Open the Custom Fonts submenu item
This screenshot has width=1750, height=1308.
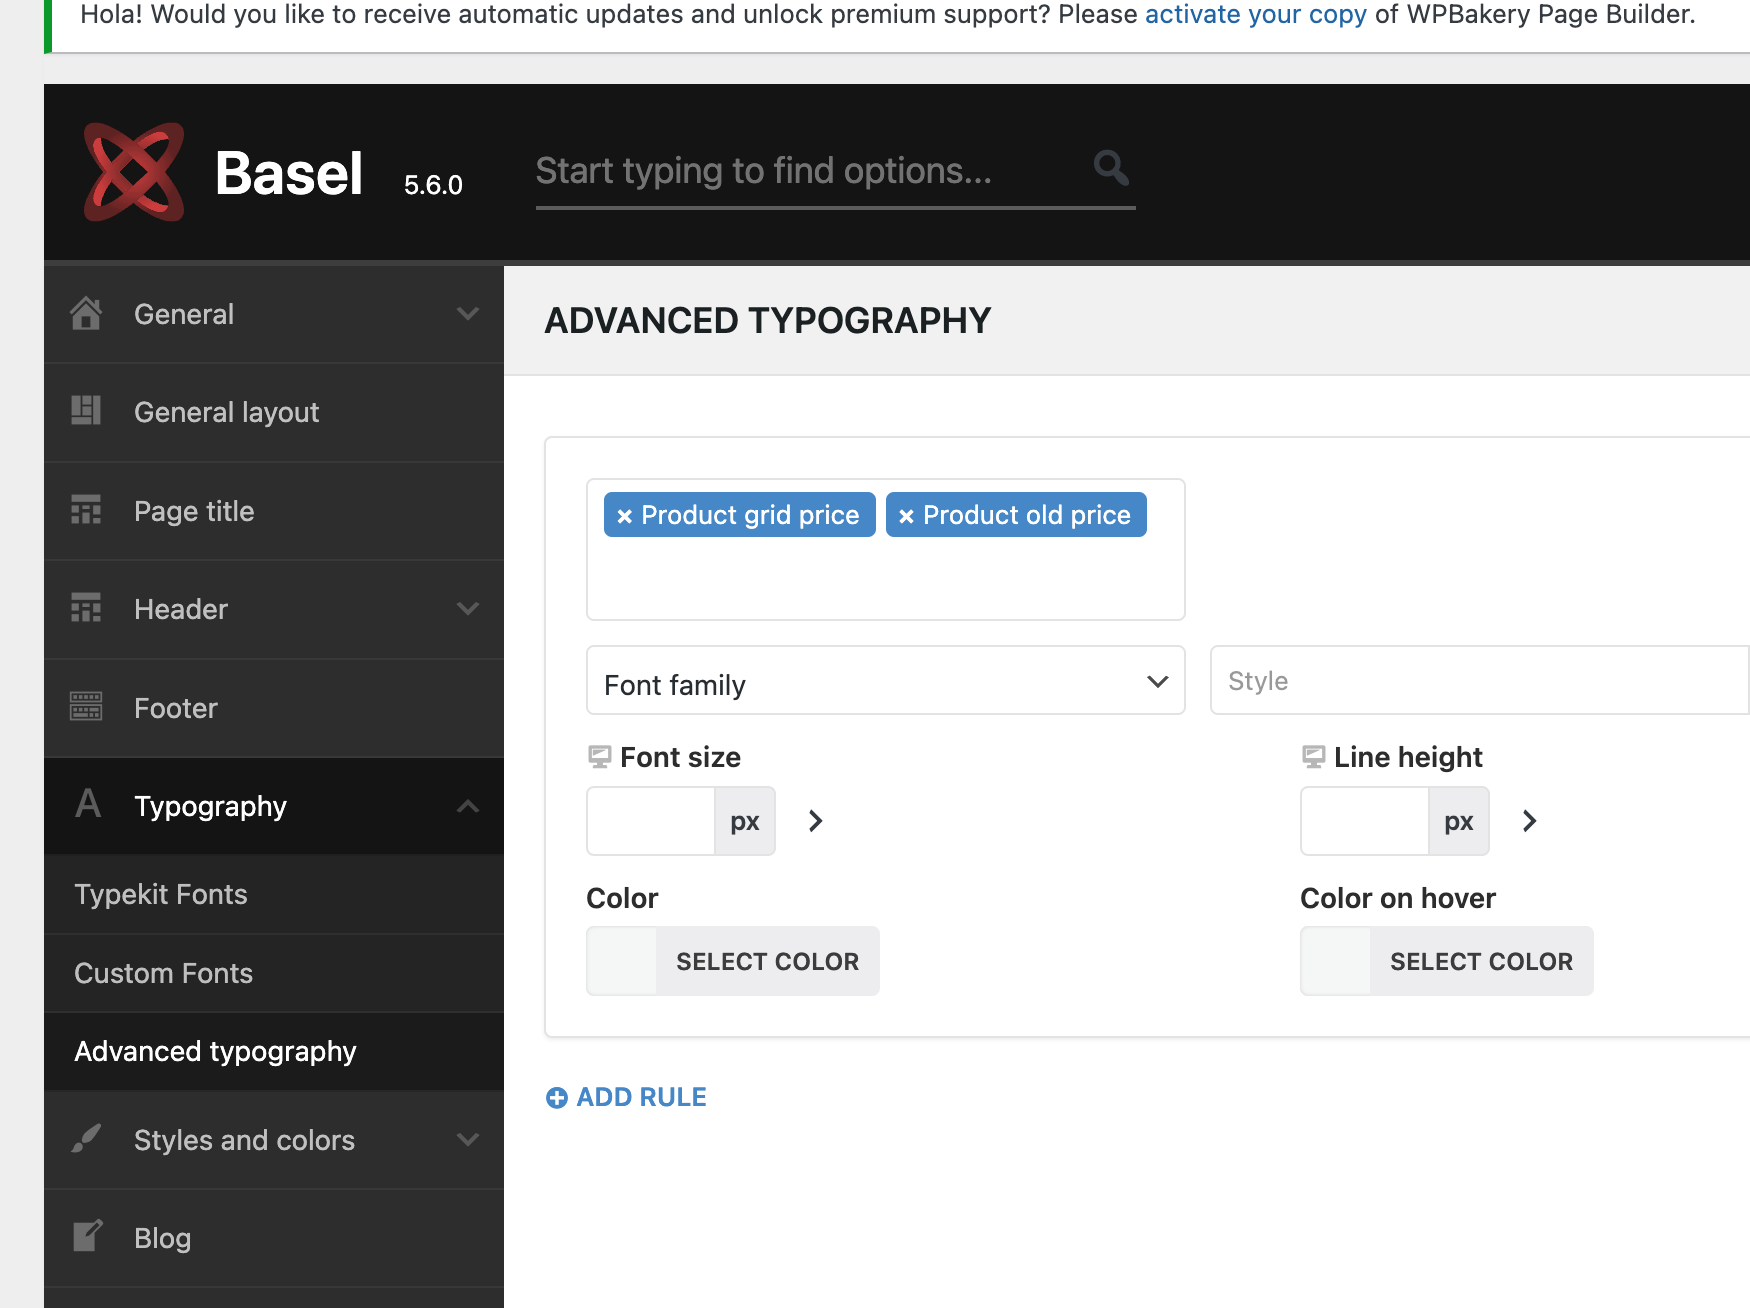point(164,973)
